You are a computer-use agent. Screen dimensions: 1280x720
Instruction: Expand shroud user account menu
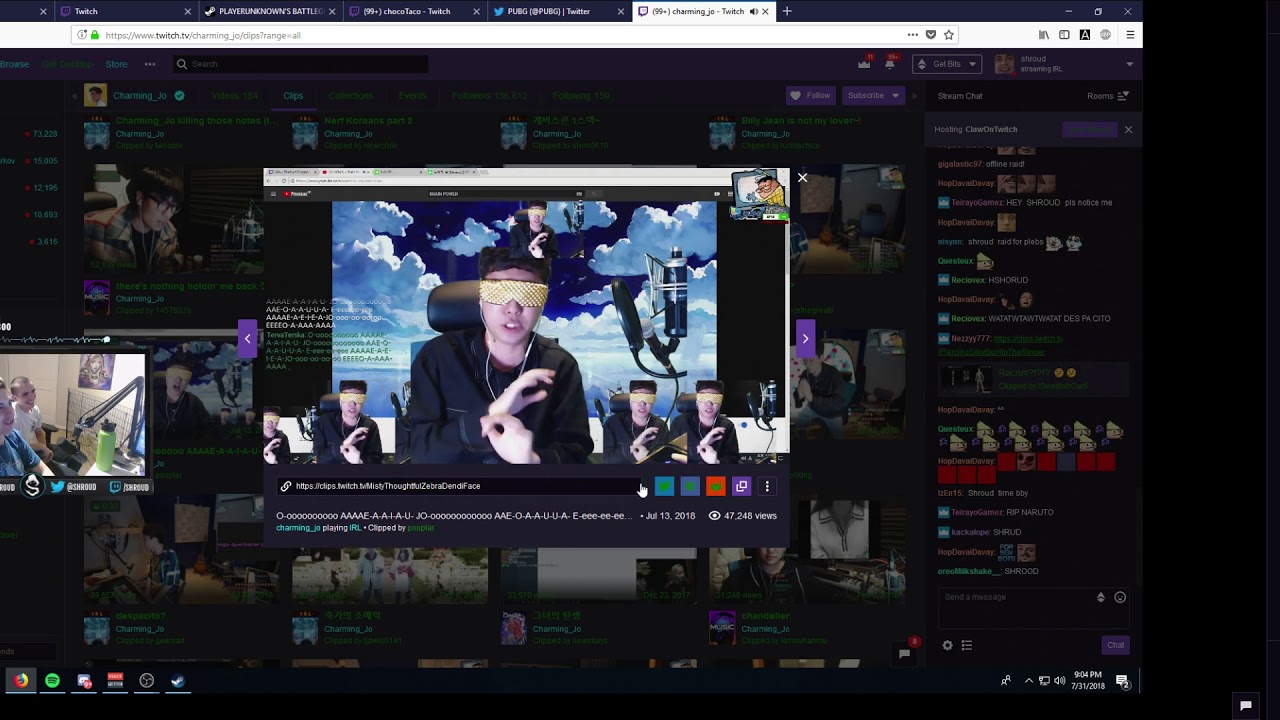(1129, 64)
